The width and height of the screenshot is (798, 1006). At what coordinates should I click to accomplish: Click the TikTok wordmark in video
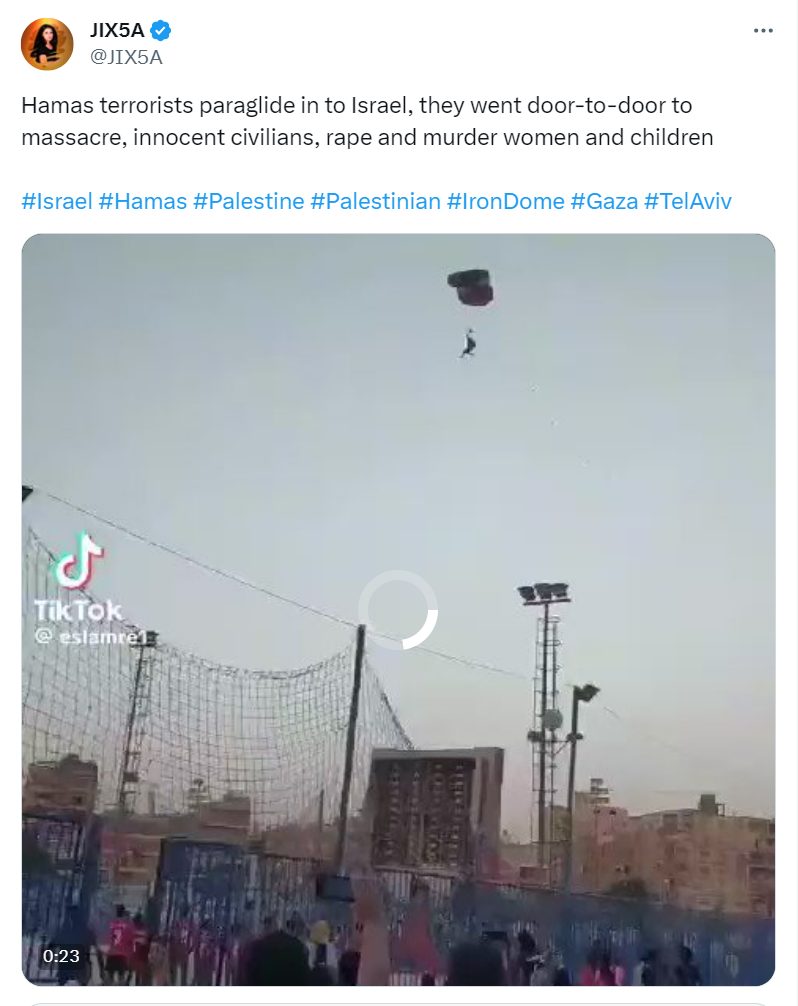click(x=78, y=611)
